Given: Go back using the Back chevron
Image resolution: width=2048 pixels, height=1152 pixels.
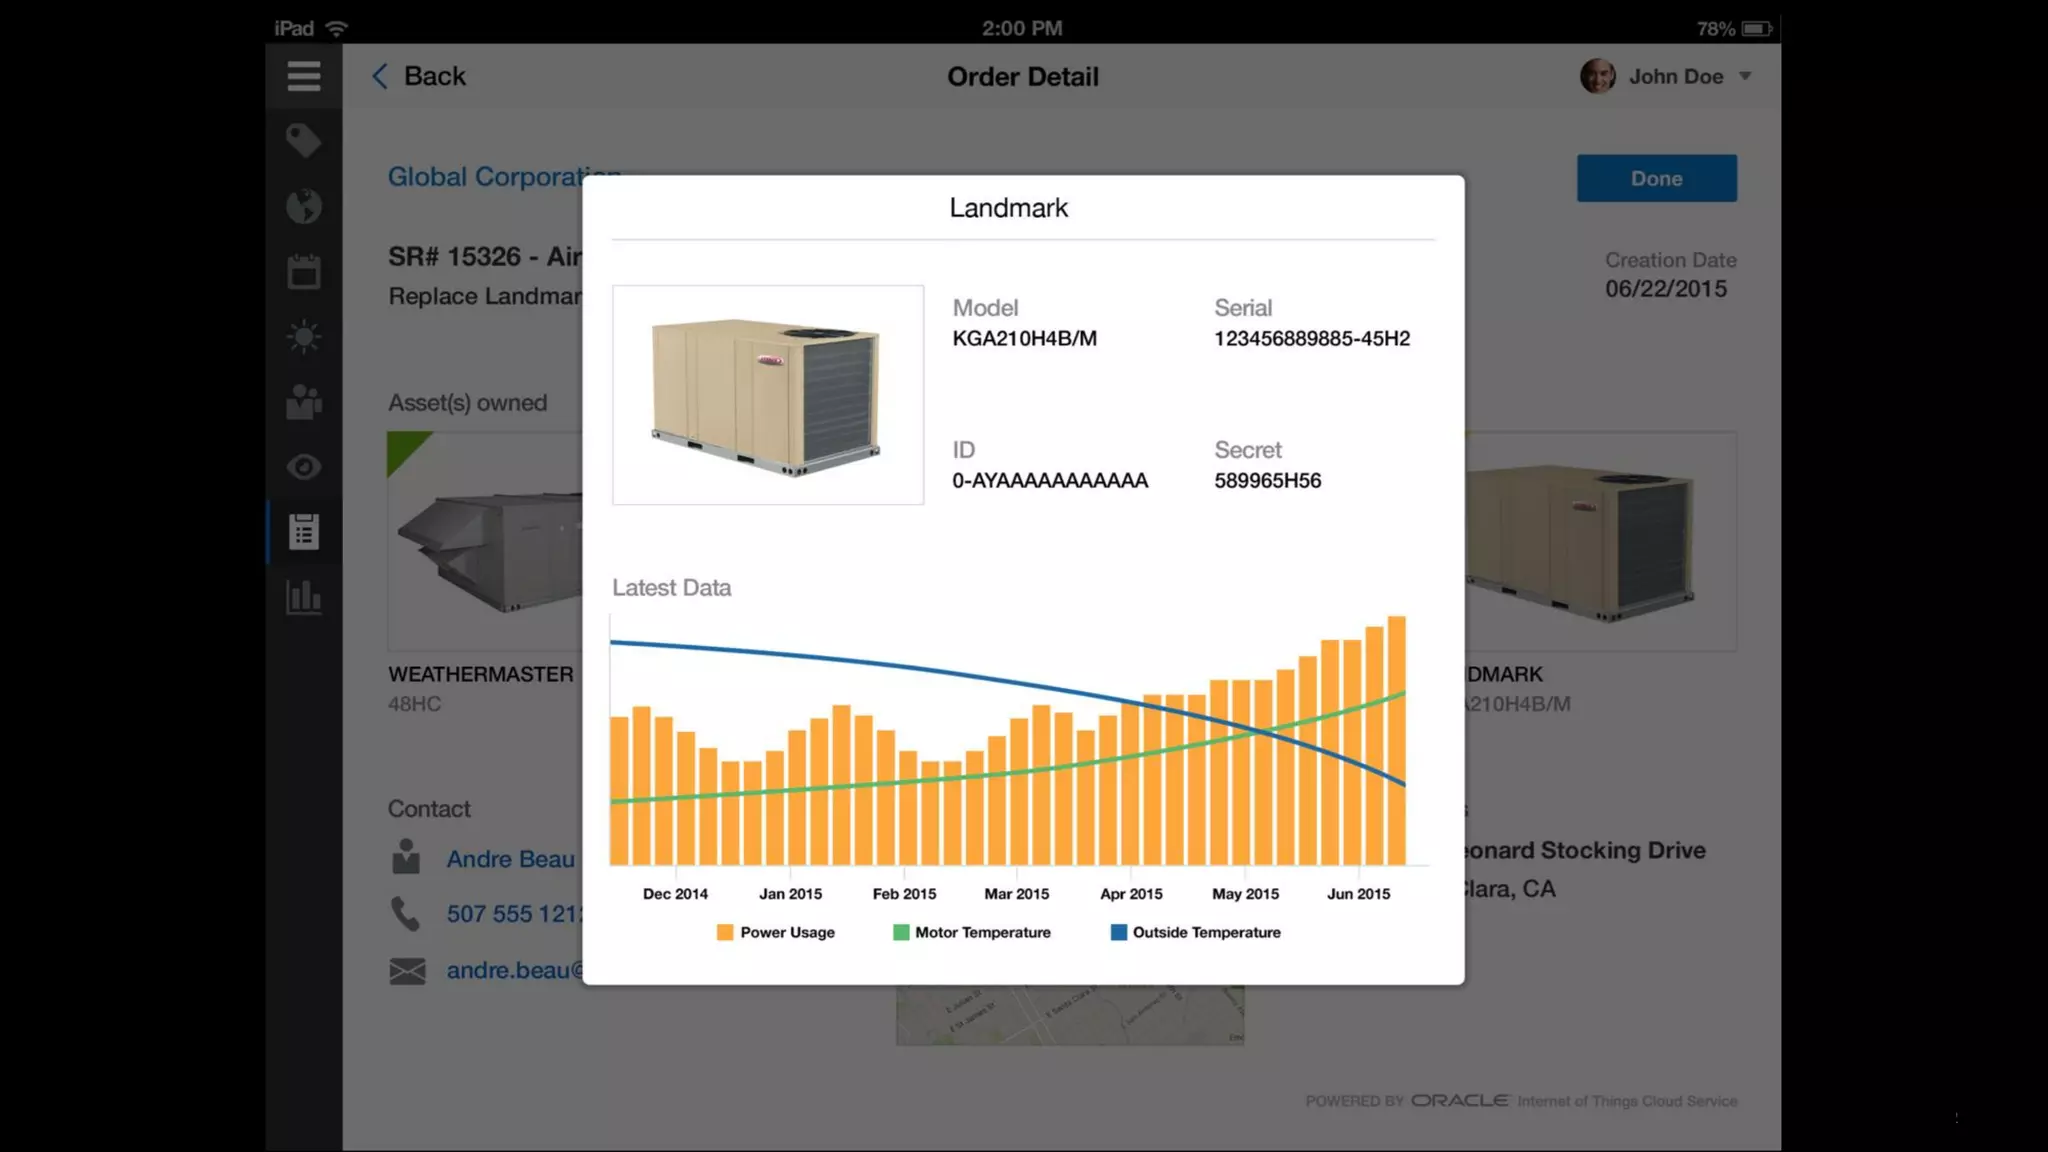Looking at the screenshot, I should [380, 76].
